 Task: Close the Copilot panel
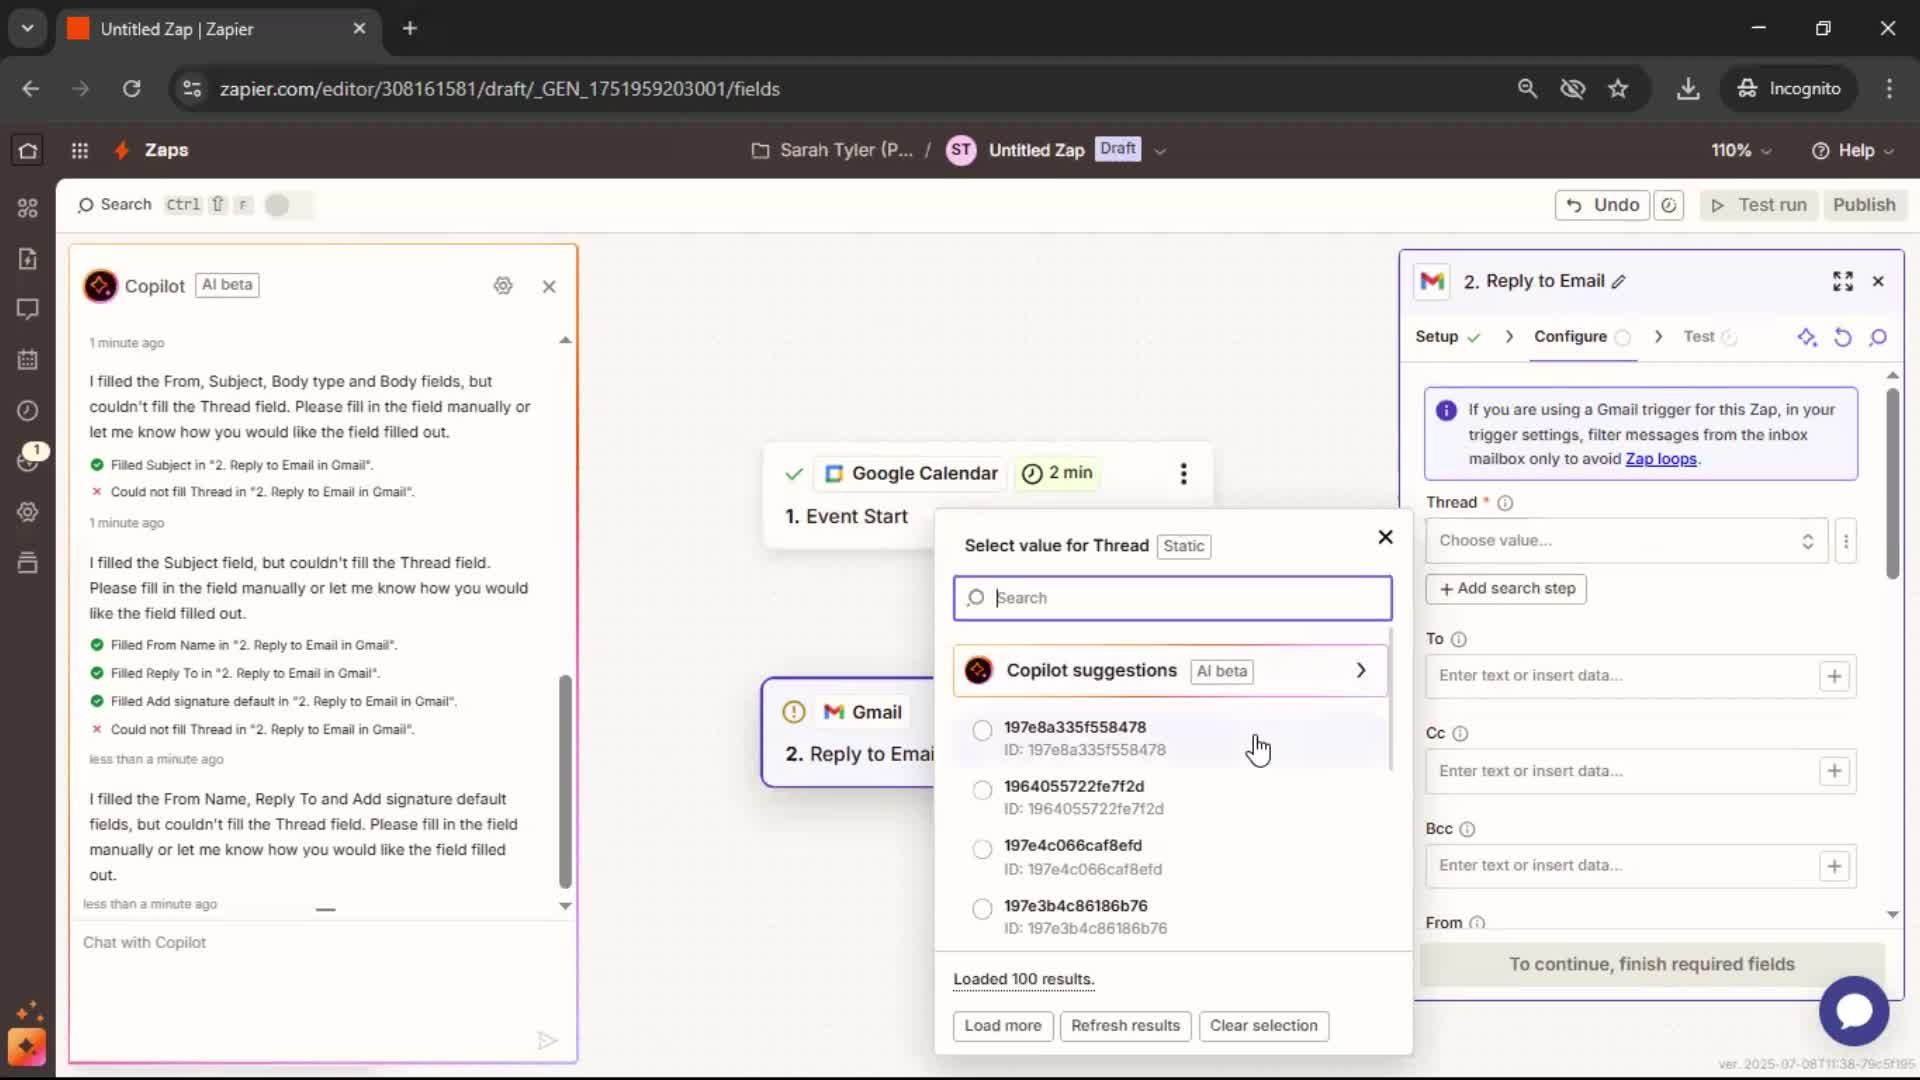click(549, 287)
